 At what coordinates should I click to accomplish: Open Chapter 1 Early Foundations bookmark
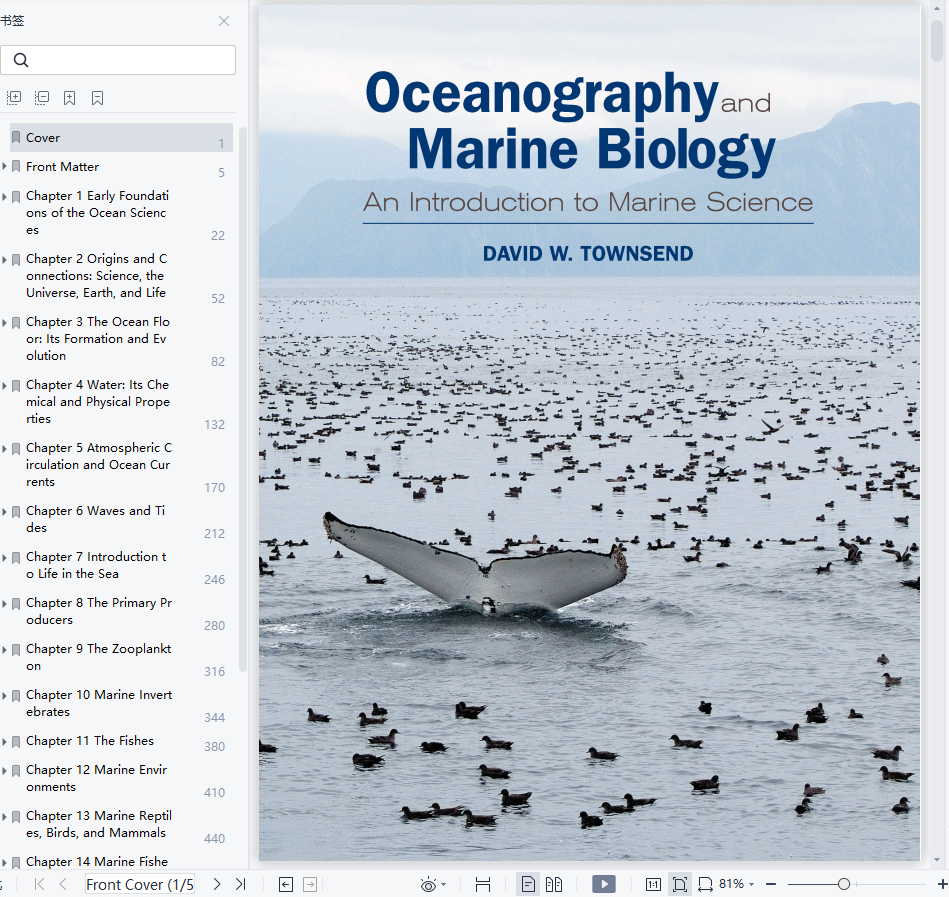pyautogui.click(x=97, y=212)
